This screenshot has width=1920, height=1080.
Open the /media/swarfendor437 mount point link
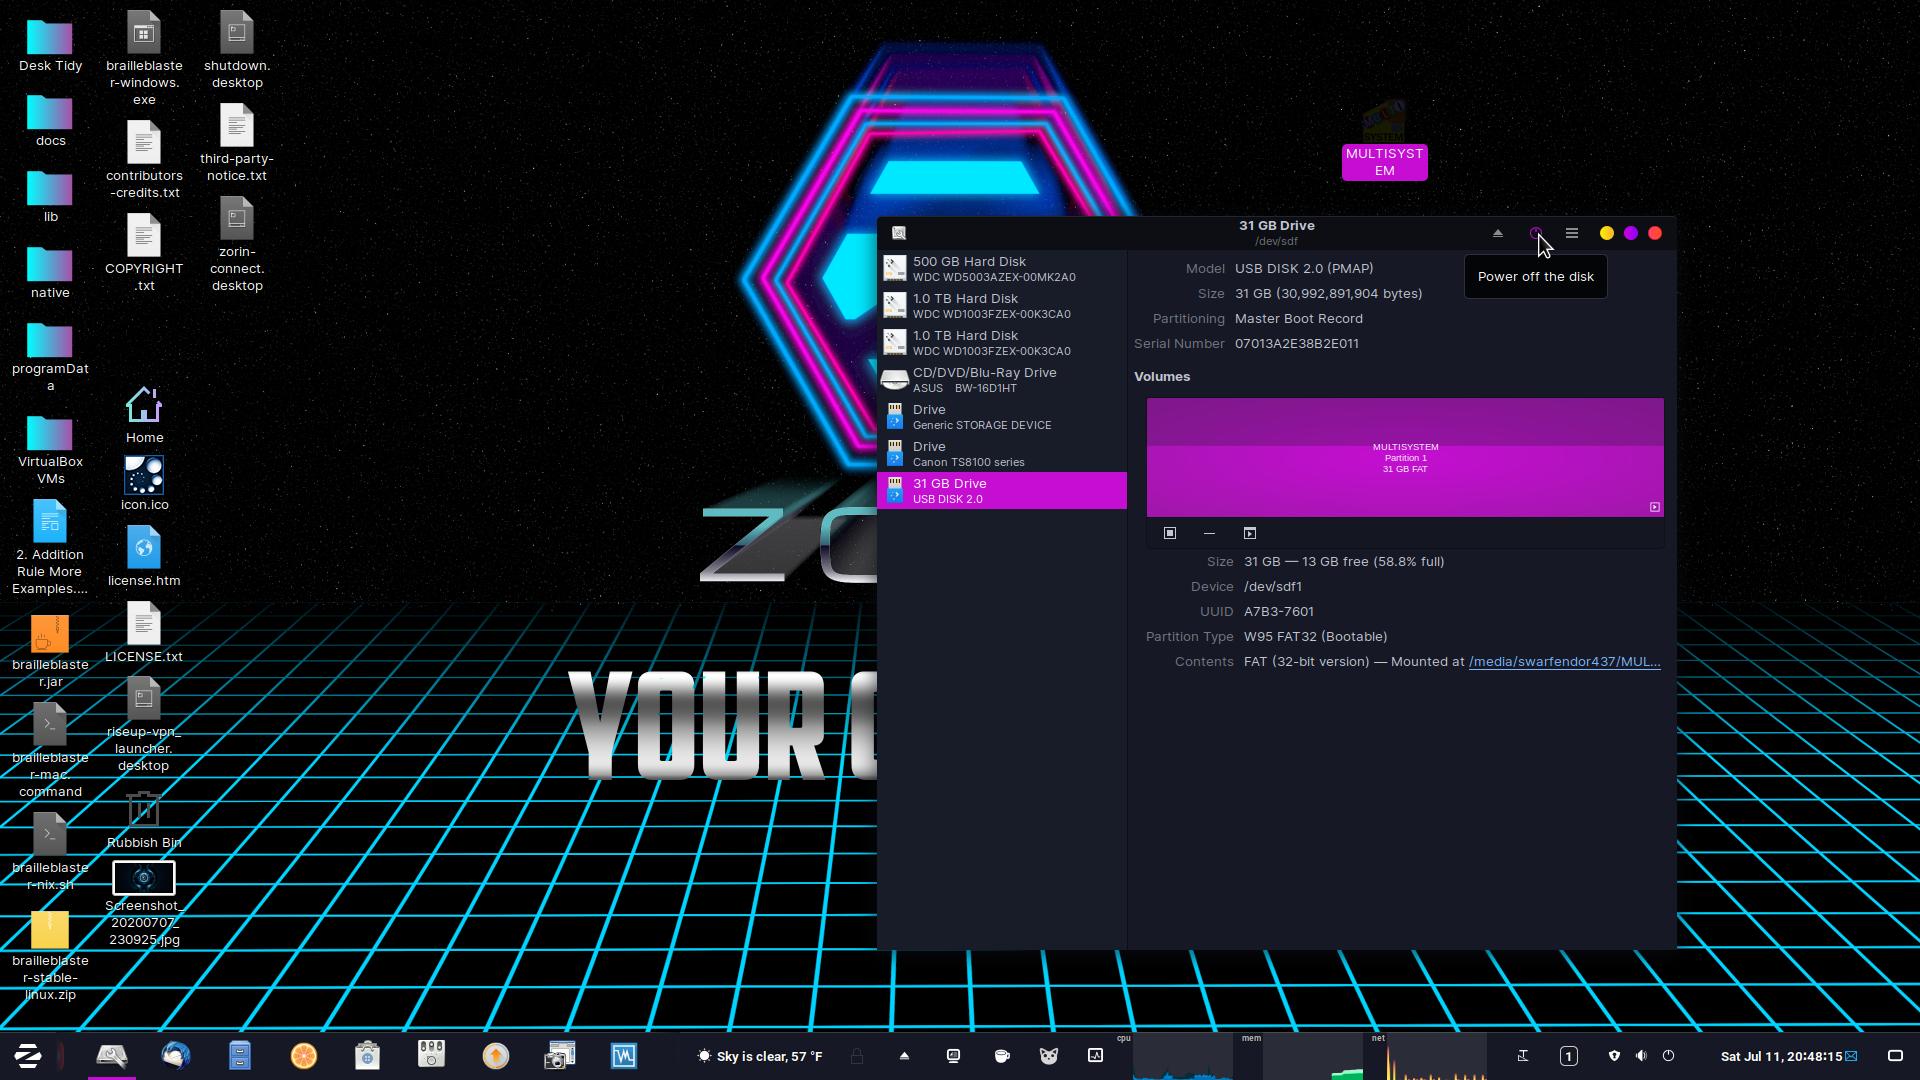point(1563,662)
